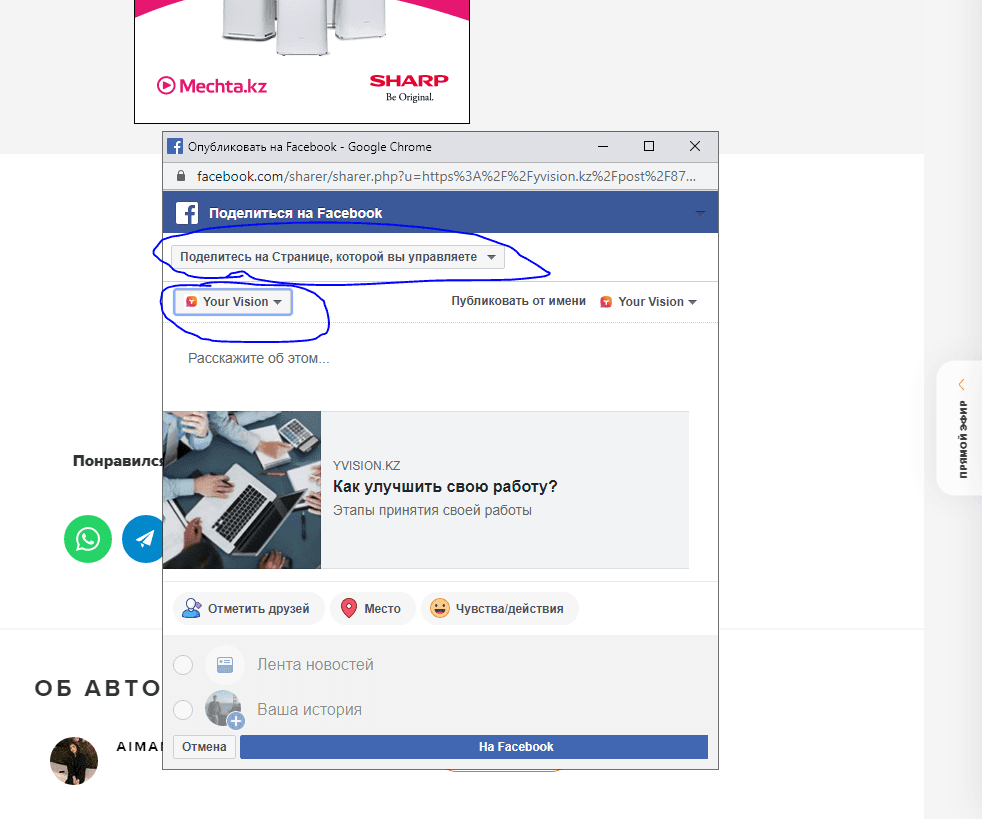982x819 pixels.
Task: Open 'Публиковать от имени' Your Vision dropdown
Action: (649, 302)
